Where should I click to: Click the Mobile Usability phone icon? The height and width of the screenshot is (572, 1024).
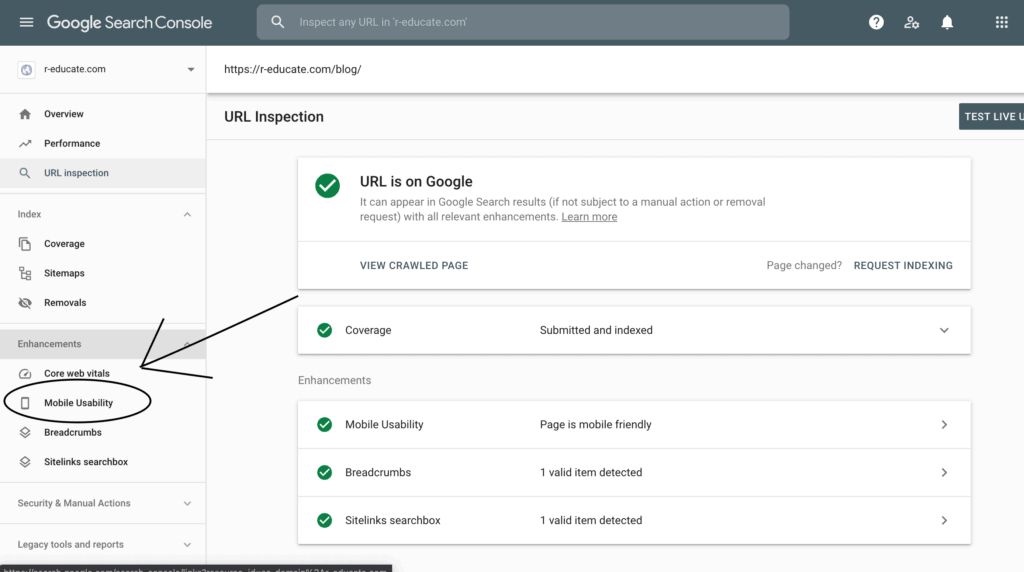tap(25, 403)
